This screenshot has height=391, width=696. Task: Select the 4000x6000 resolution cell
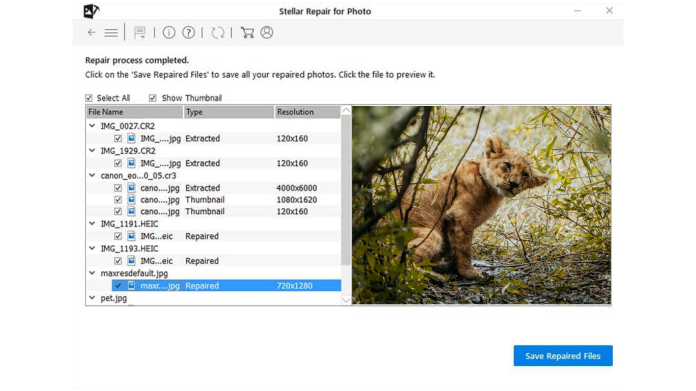(297, 188)
